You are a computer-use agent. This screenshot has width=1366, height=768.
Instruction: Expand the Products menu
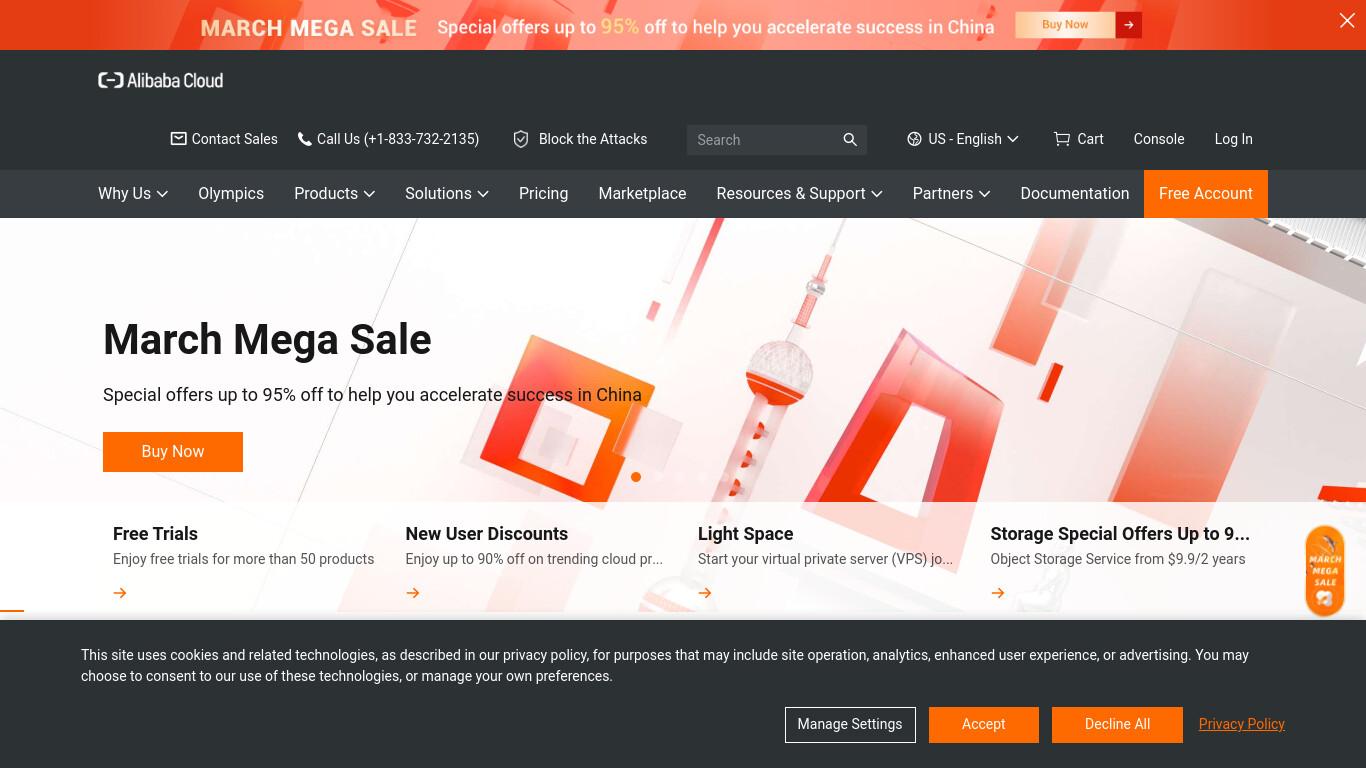pos(334,194)
